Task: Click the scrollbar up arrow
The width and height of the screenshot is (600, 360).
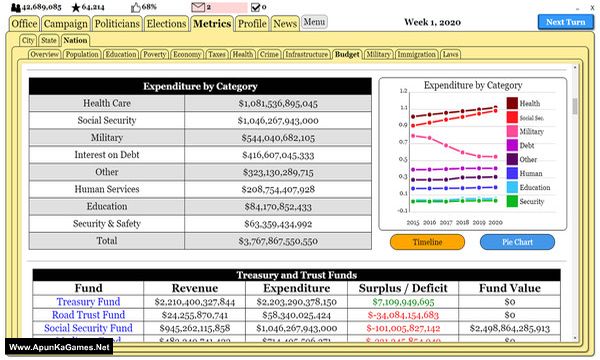Action: coord(575,68)
